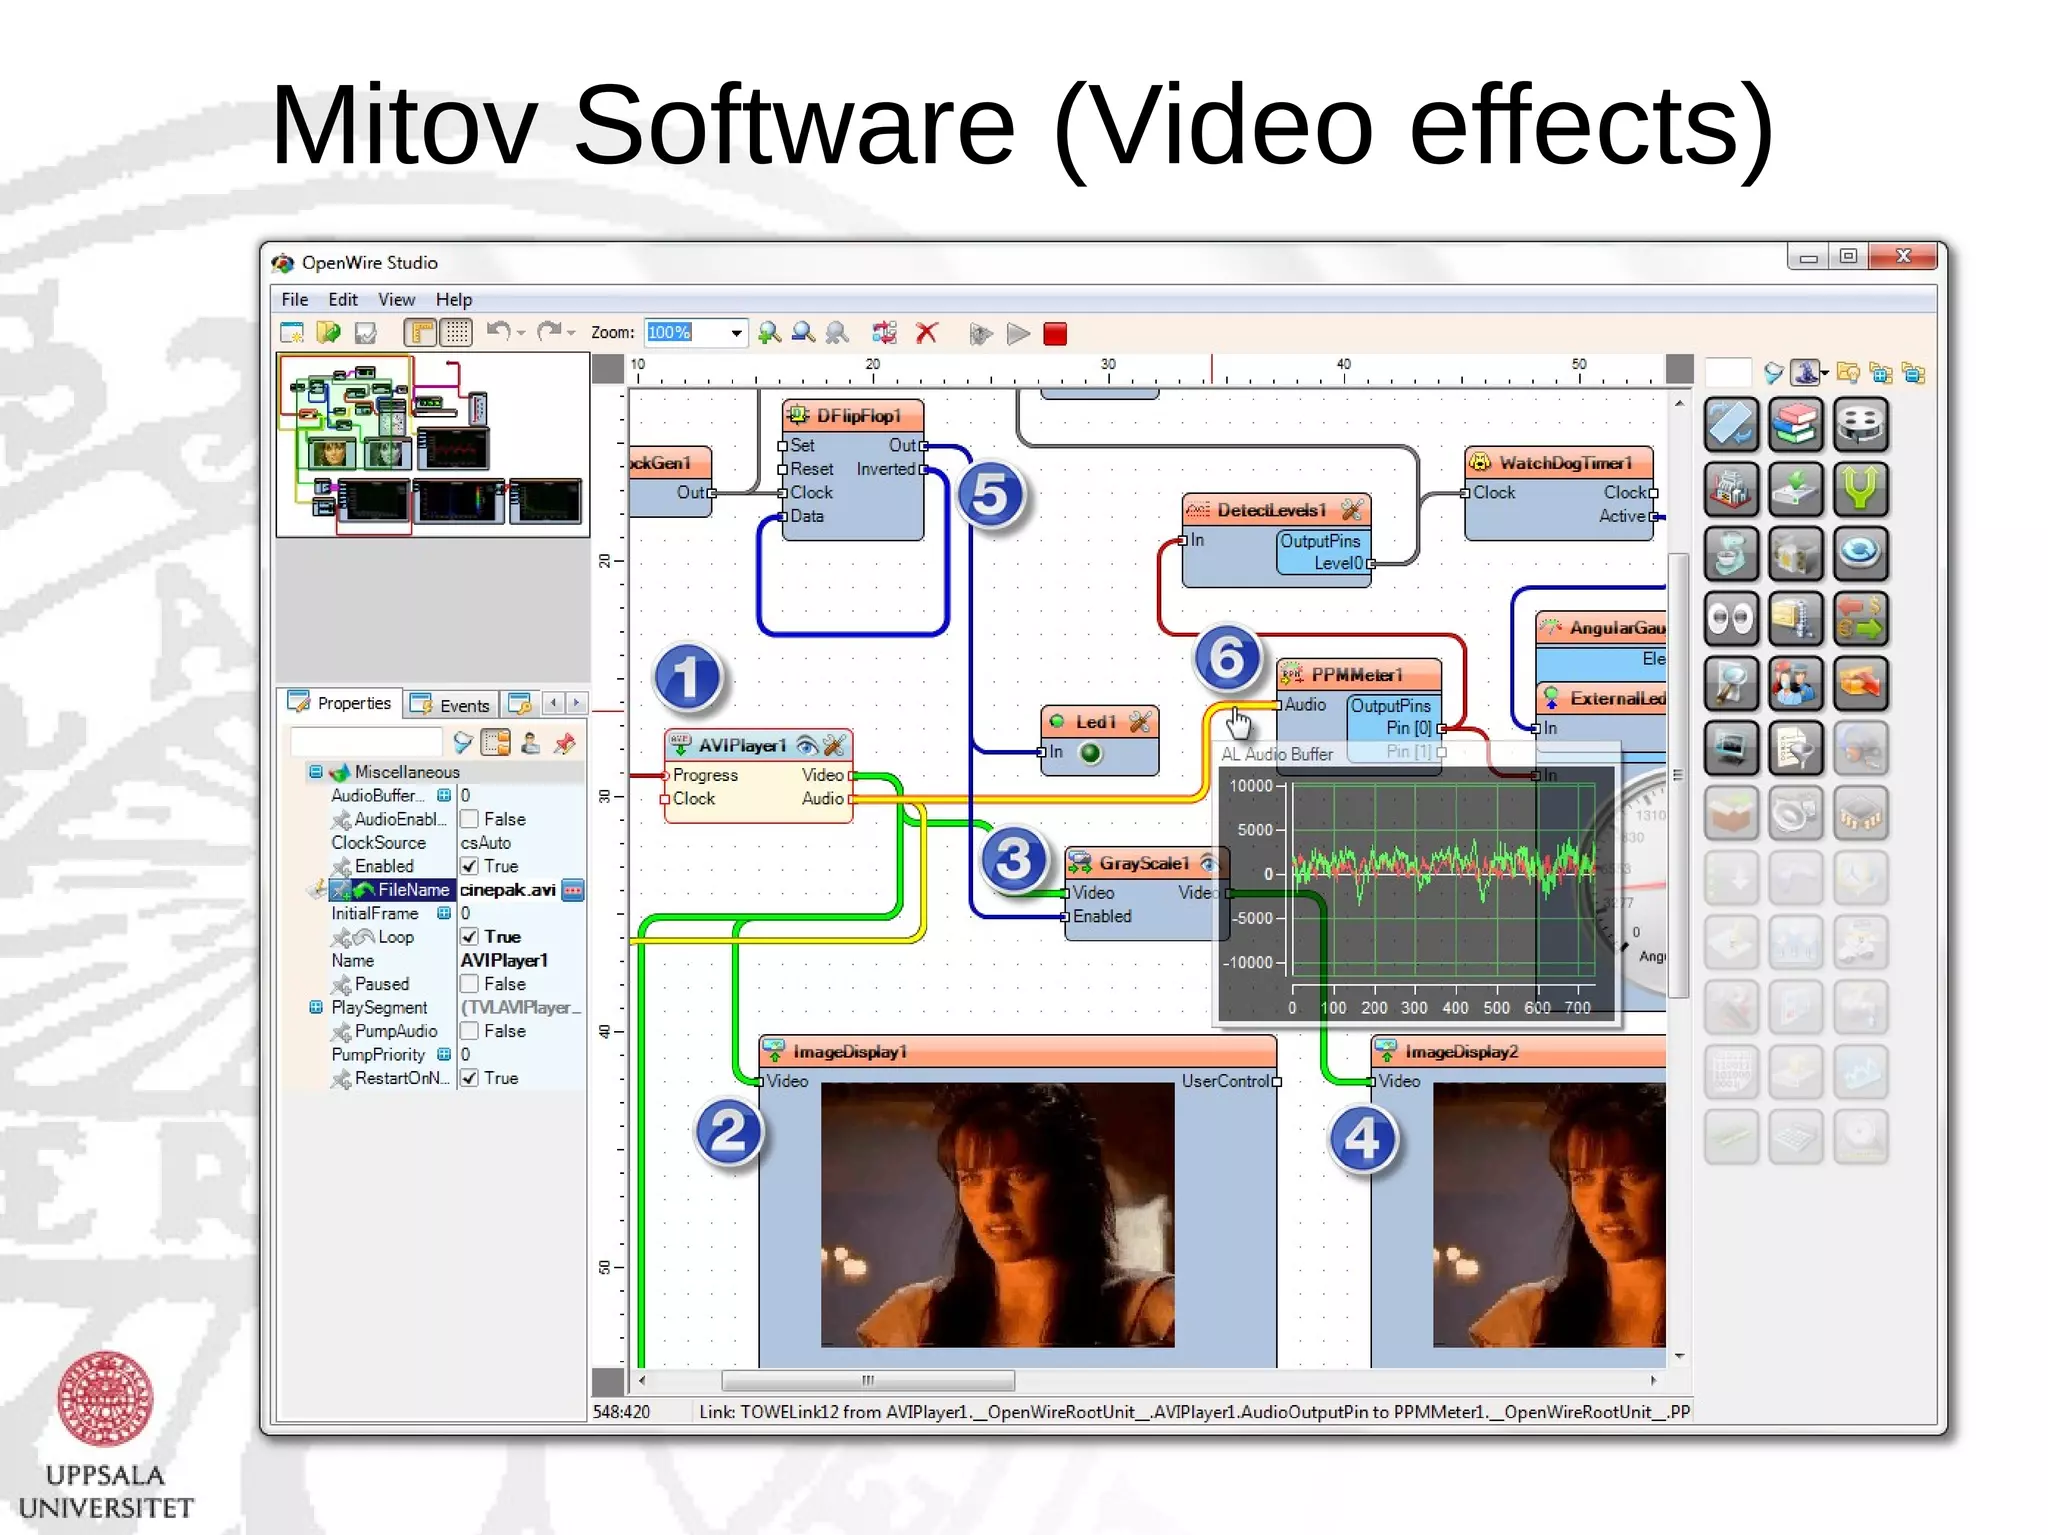Screen dimensions: 2048x1535
Task: Click the Redo arrow icon
Action: 549,331
